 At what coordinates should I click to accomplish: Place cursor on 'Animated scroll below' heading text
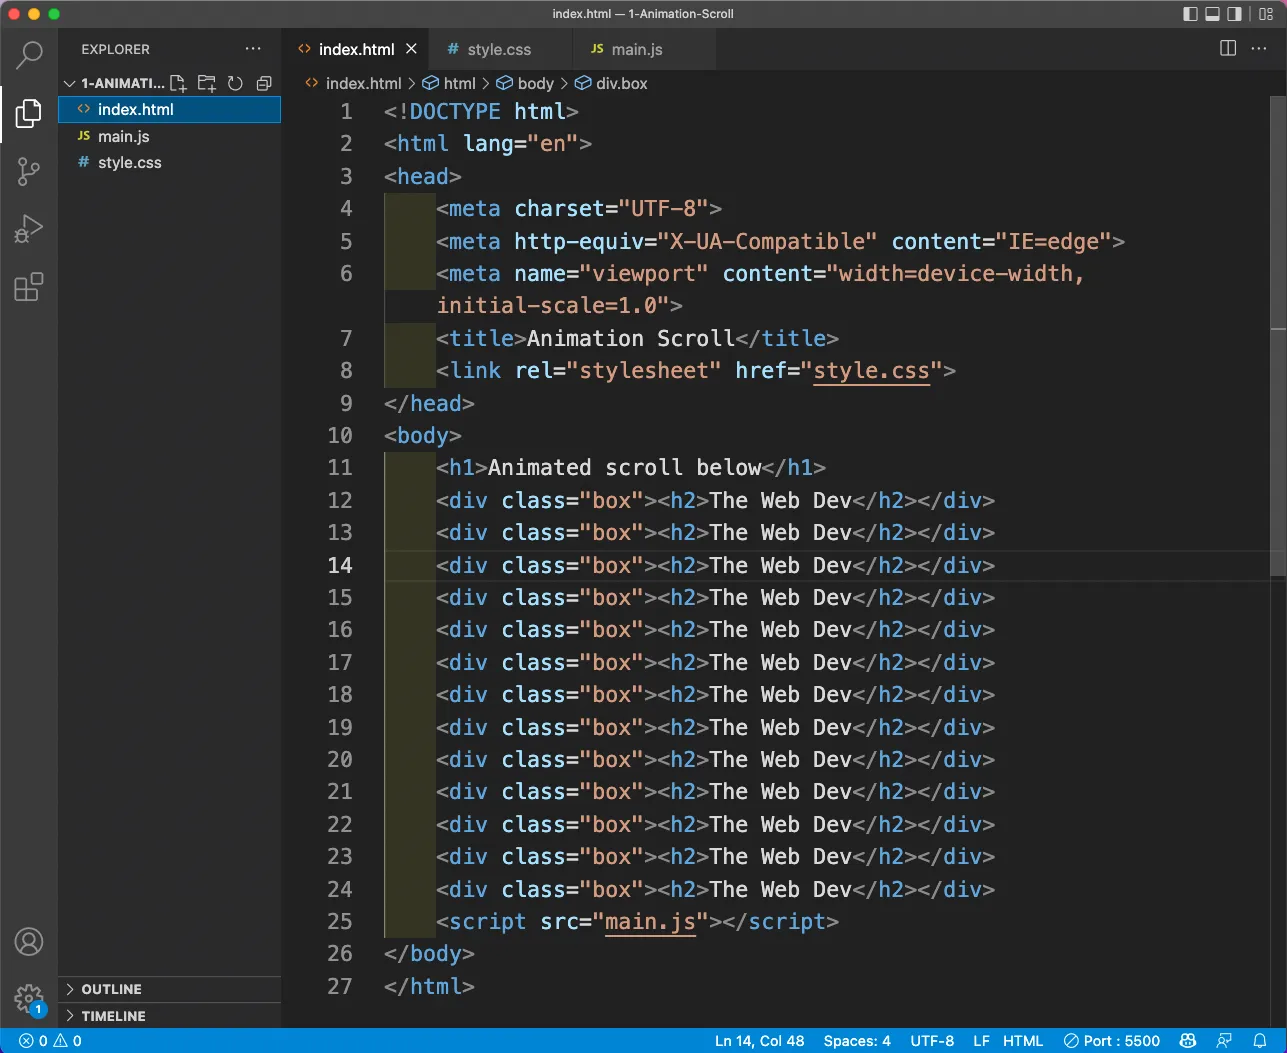click(x=625, y=468)
